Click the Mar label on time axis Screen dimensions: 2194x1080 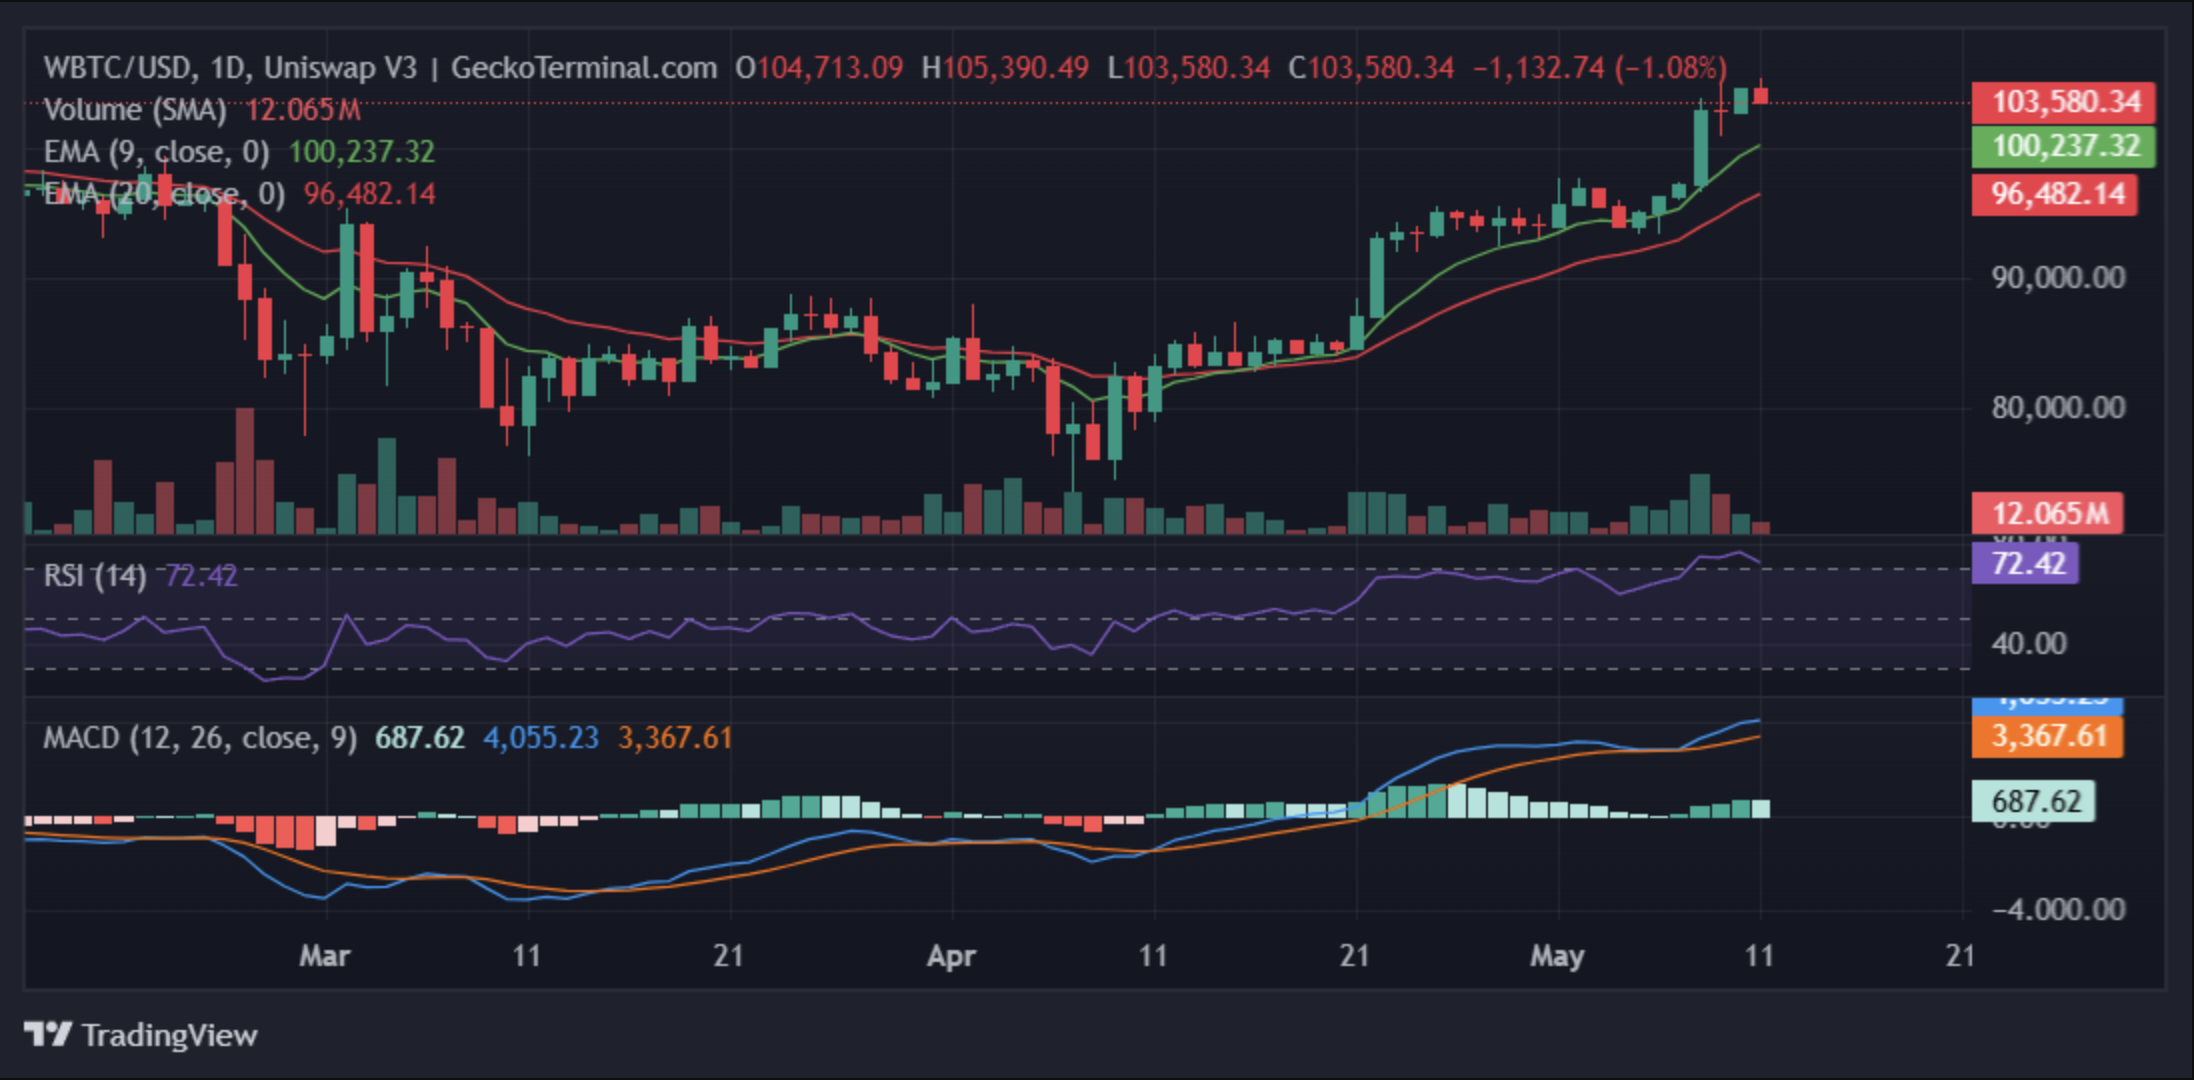pos(325,956)
